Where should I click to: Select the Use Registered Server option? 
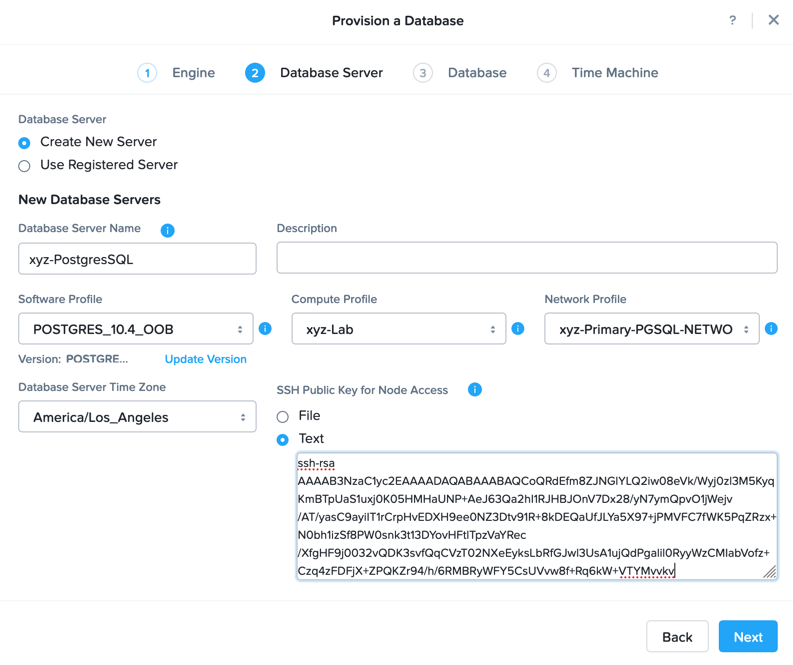tap(24, 166)
